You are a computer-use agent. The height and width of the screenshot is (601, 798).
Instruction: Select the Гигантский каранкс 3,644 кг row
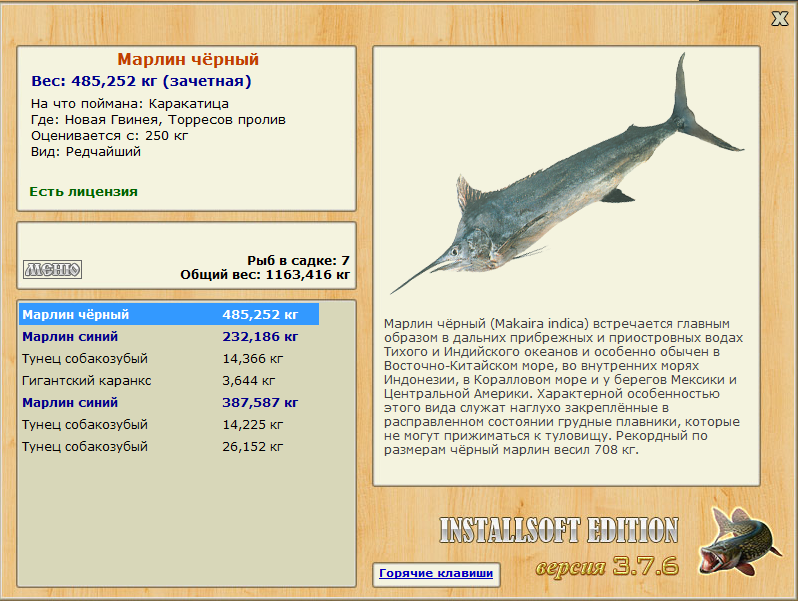(x=169, y=381)
